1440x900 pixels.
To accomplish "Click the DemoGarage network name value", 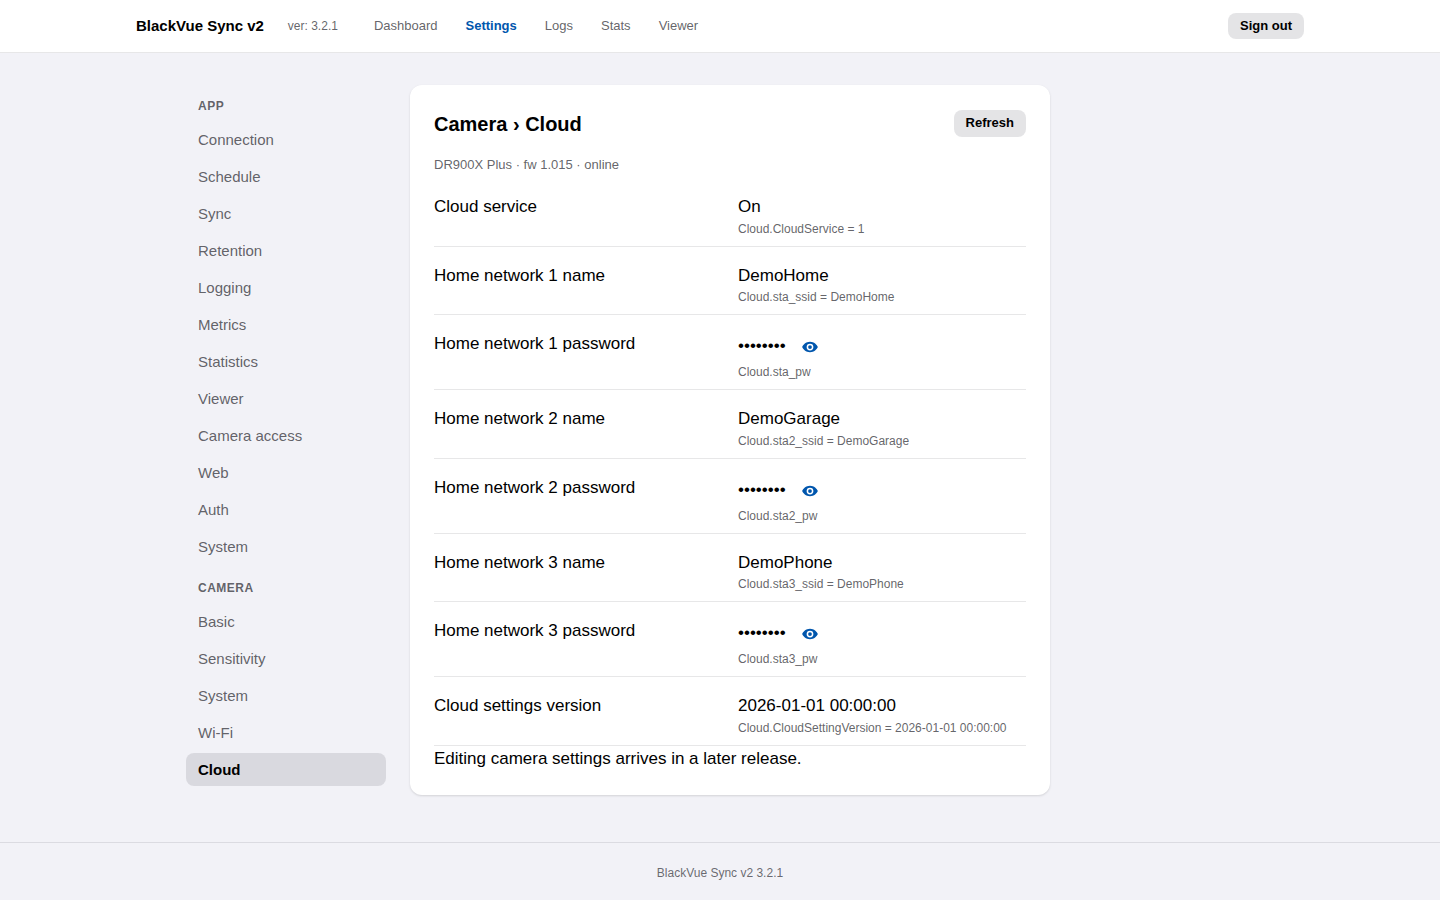I will (789, 418).
